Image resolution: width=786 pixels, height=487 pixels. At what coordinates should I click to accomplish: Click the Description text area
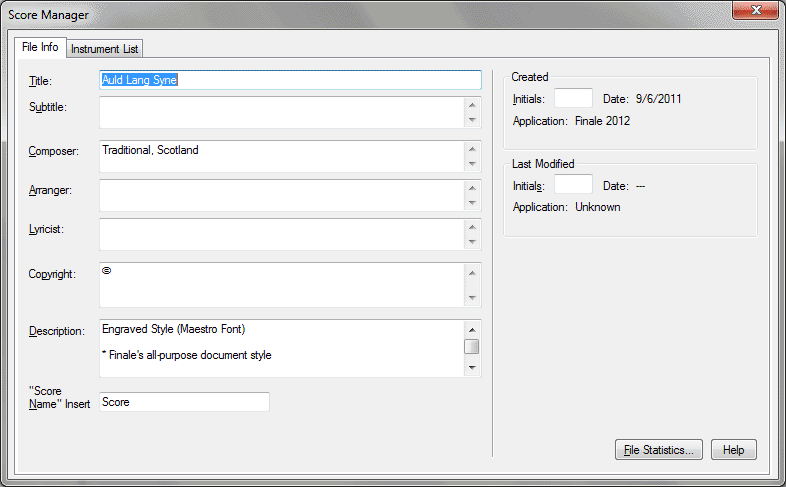tap(280, 348)
